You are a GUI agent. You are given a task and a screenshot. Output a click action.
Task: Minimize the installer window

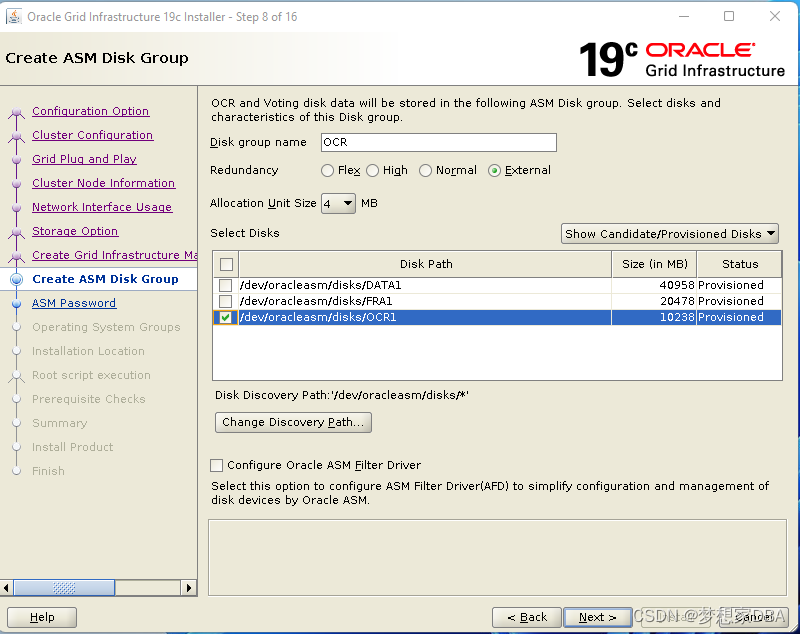[x=684, y=16]
